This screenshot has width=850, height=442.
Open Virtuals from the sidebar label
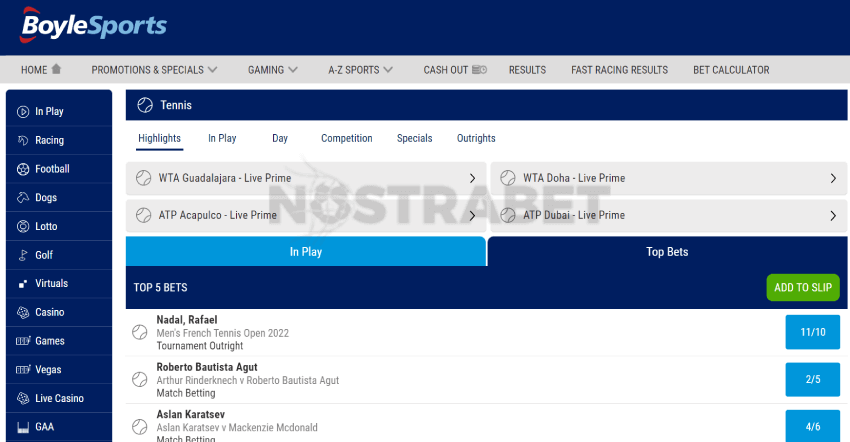(x=51, y=283)
